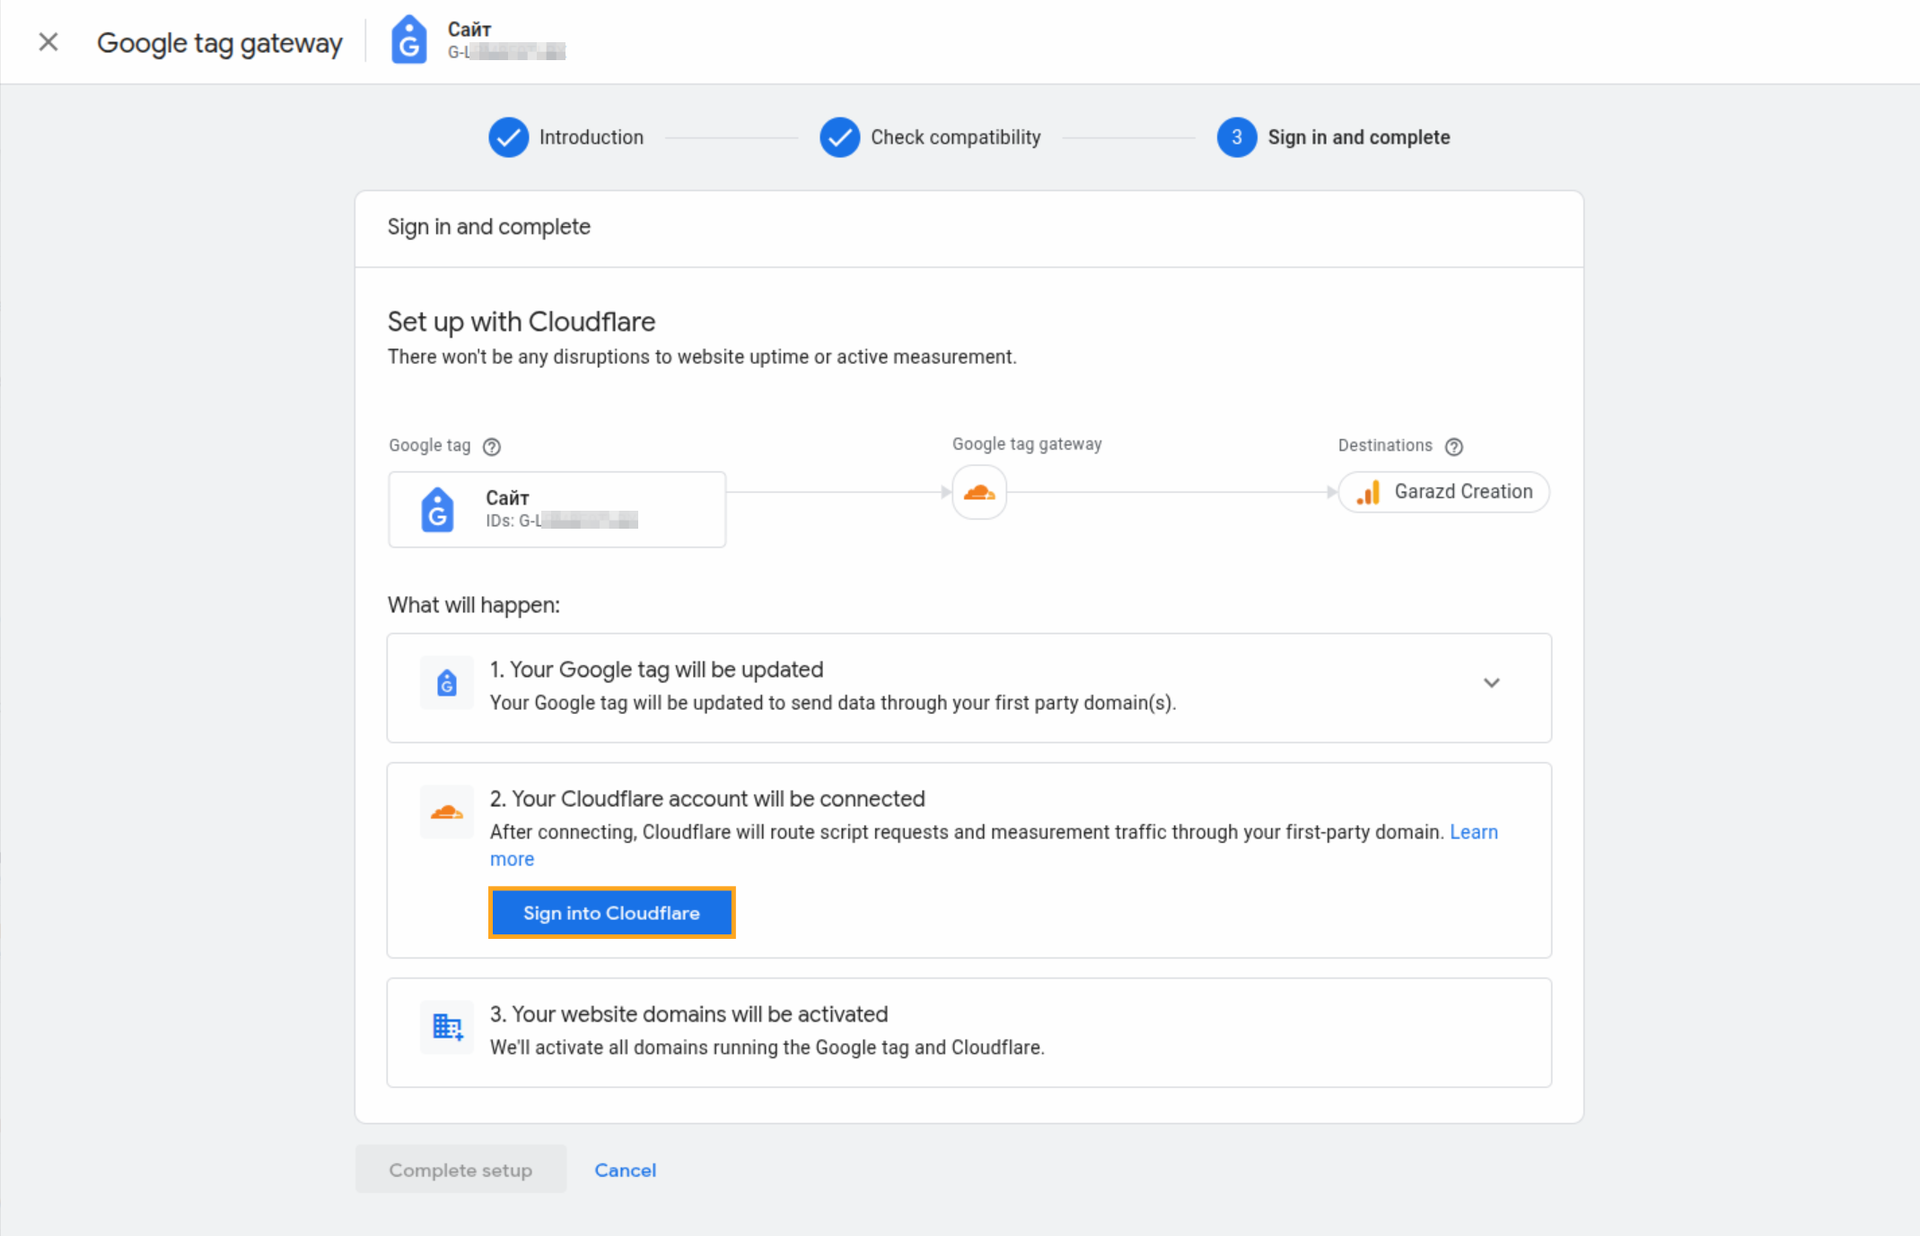
Task: Open the Learn more link
Action: (x=1473, y=832)
